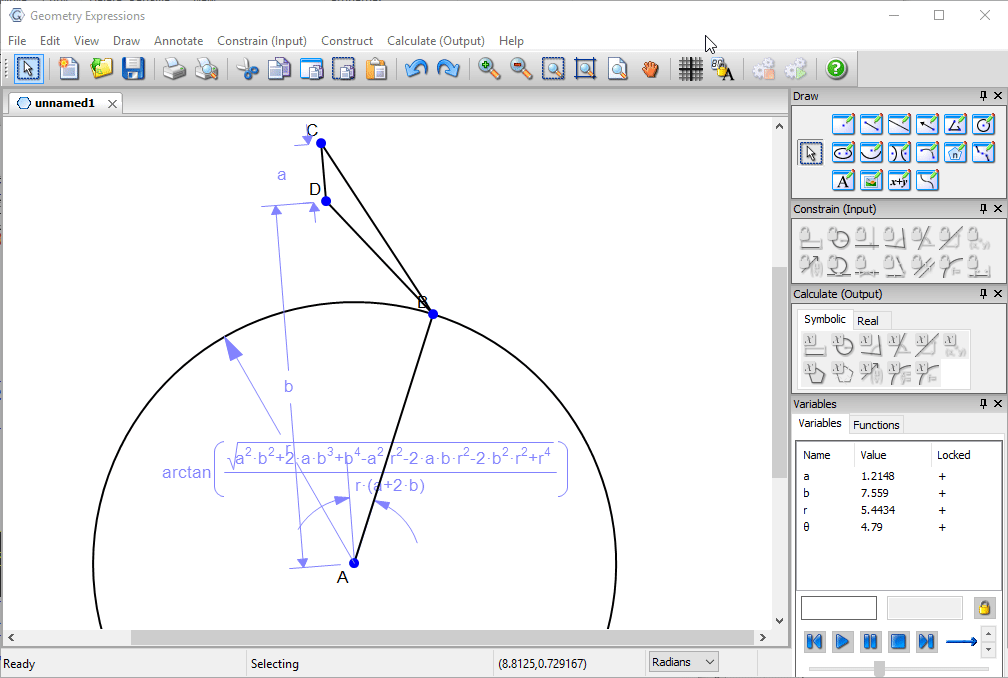Close the unnamed1 document tab
This screenshot has height=678, width=1008.
[112, 103]
